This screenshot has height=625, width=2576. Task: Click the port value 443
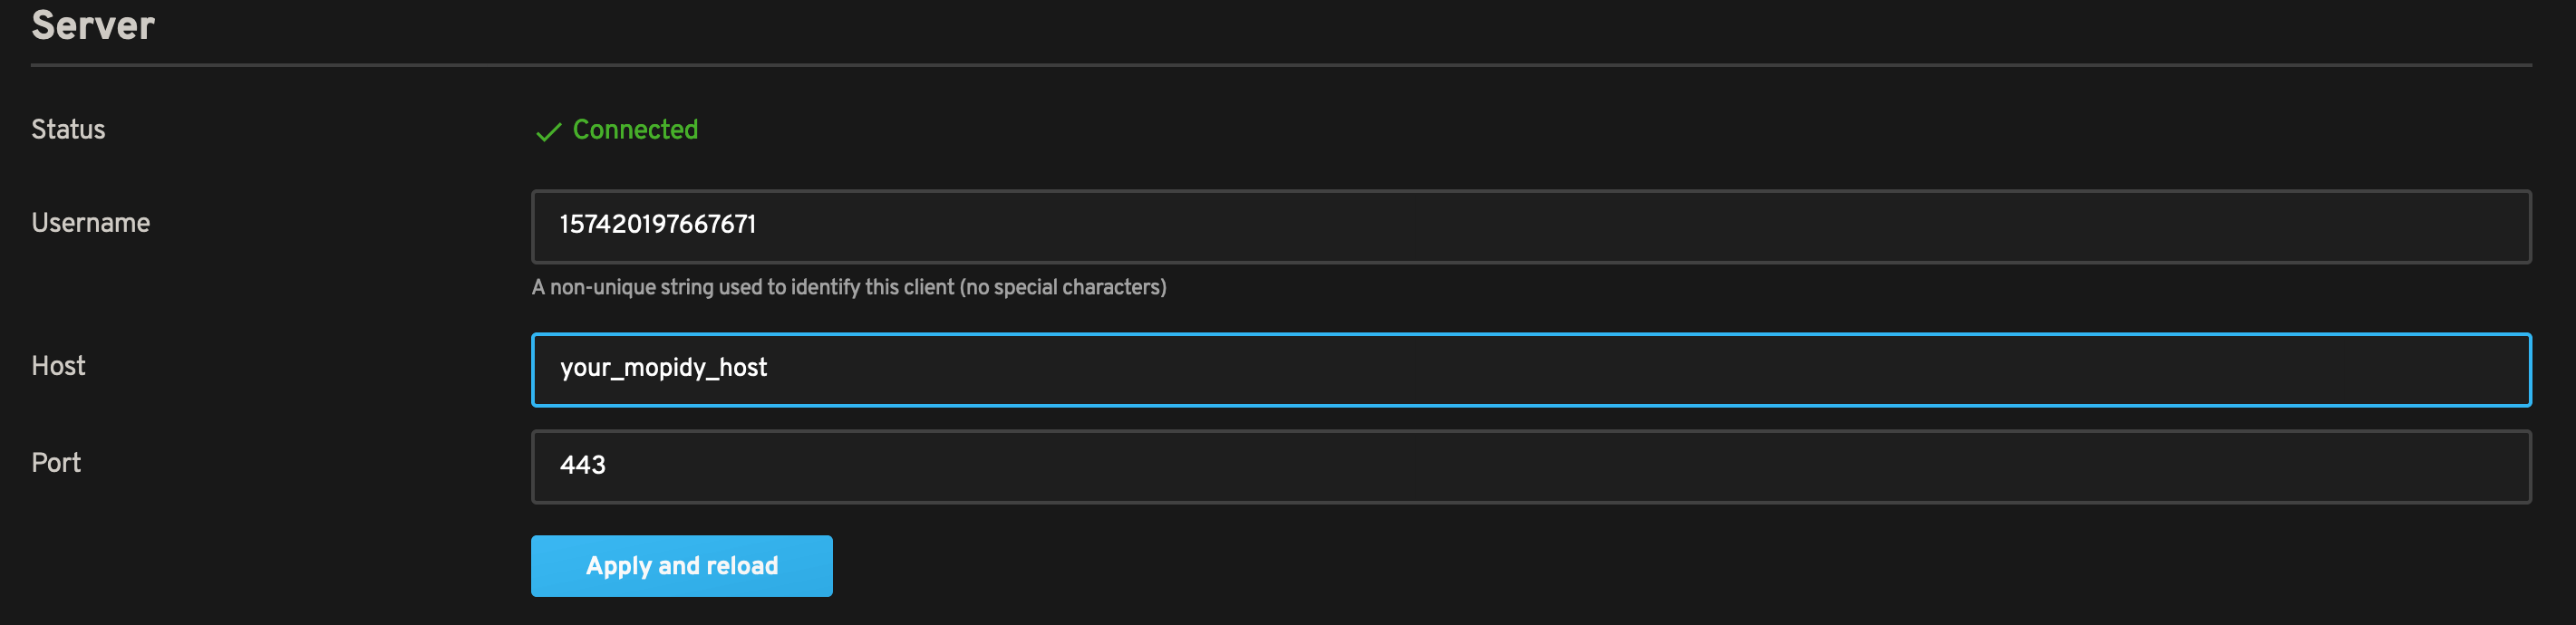[x=585, y=465]
